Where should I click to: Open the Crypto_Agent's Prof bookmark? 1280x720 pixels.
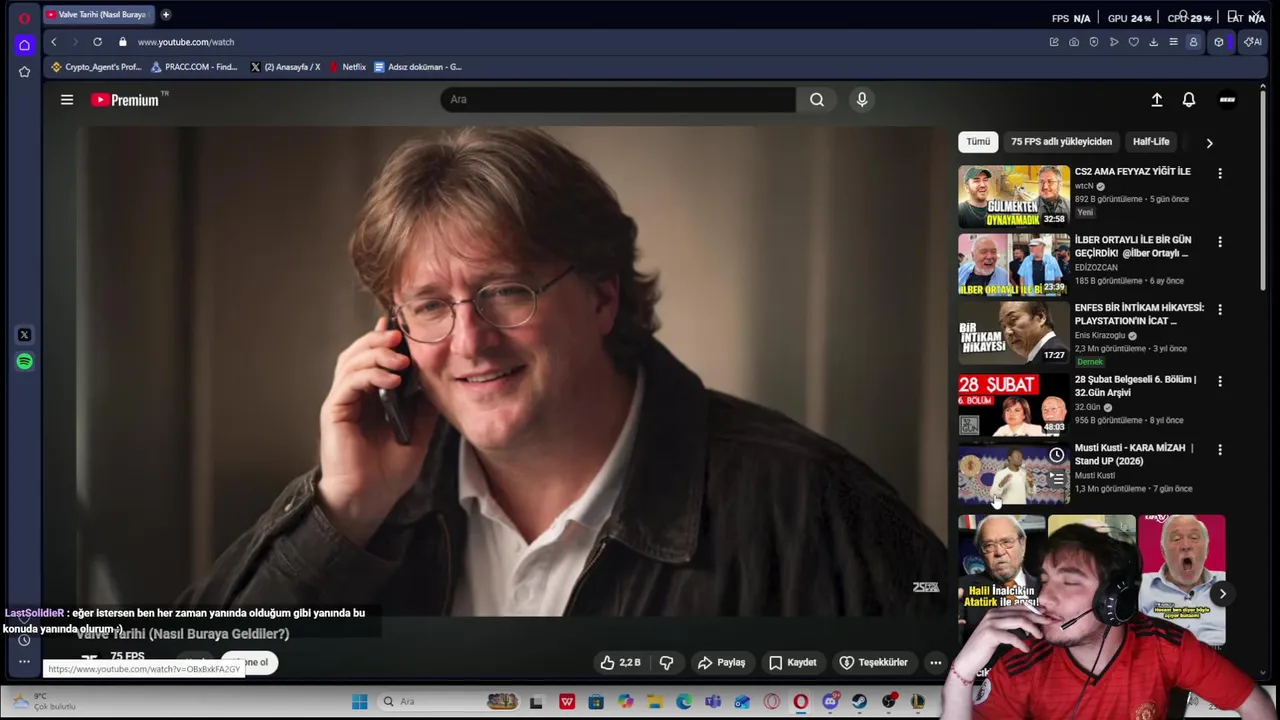(x=96, y=67)
